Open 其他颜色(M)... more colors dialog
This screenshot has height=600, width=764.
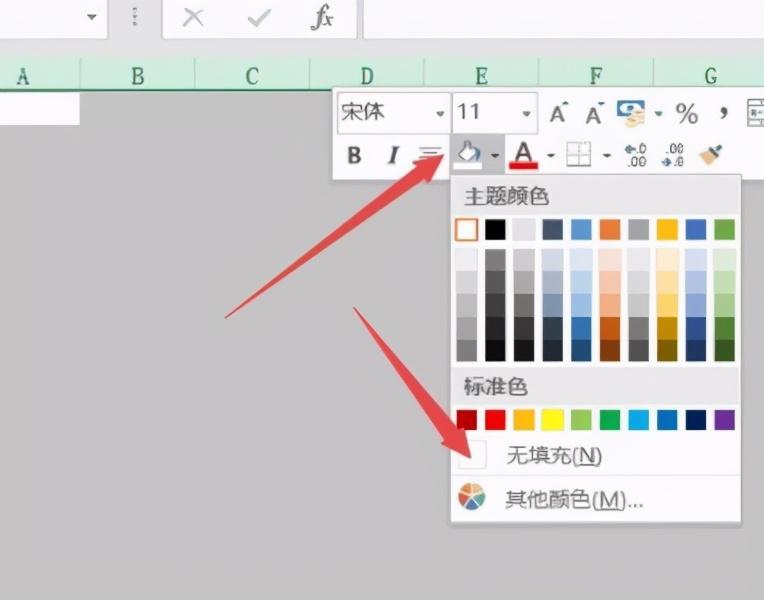click(573, 499)
